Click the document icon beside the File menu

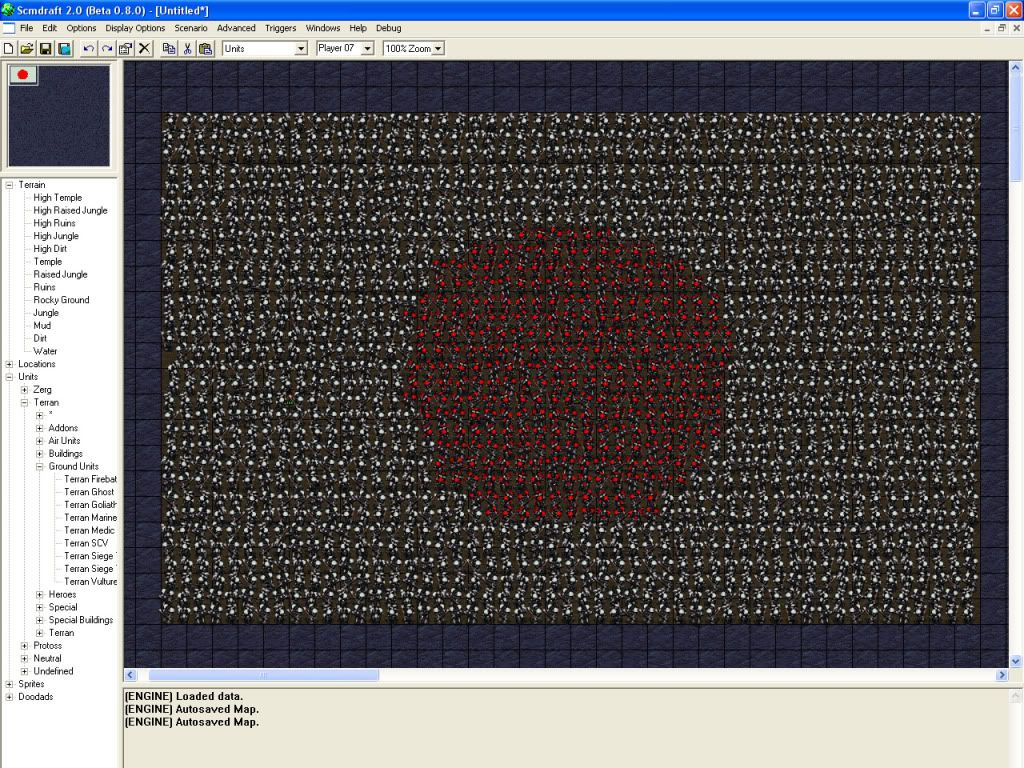(8, 28)
